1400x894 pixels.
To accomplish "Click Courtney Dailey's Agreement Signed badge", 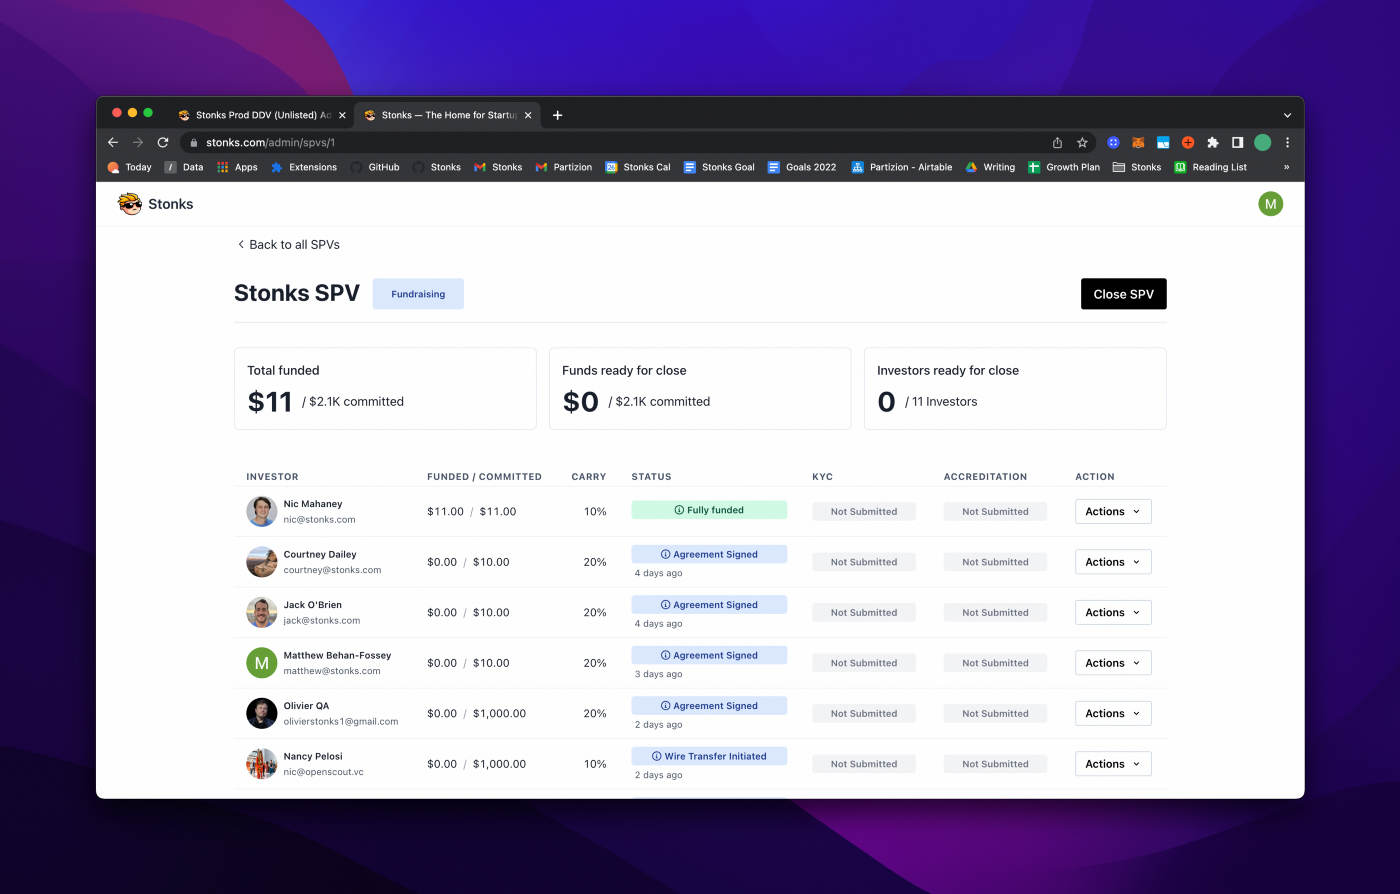I will (x=709, y=554).
